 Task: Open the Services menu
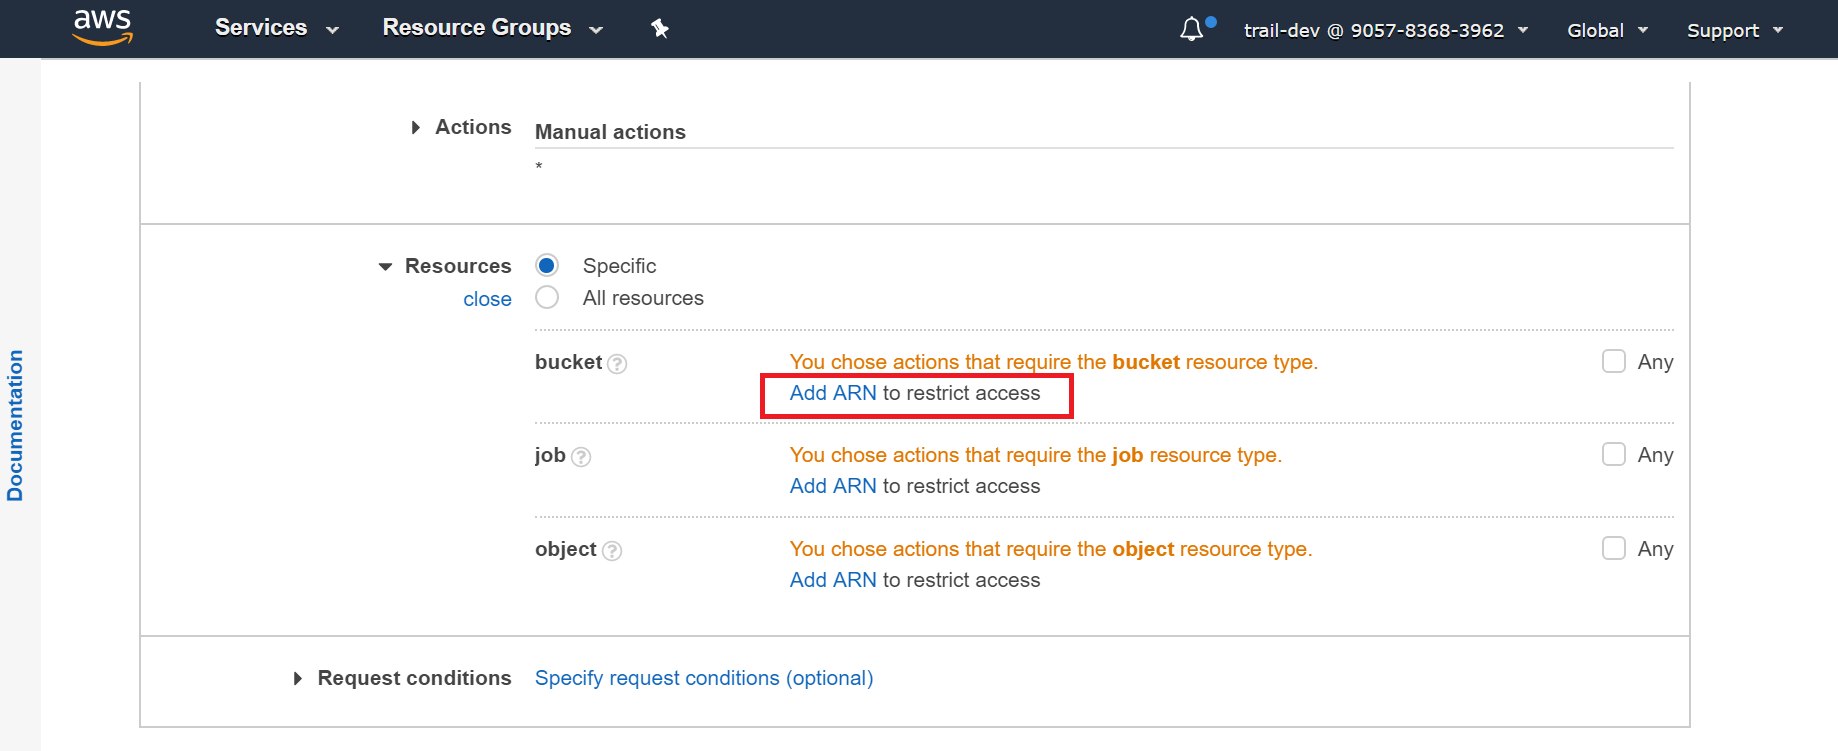pos(276,28)
